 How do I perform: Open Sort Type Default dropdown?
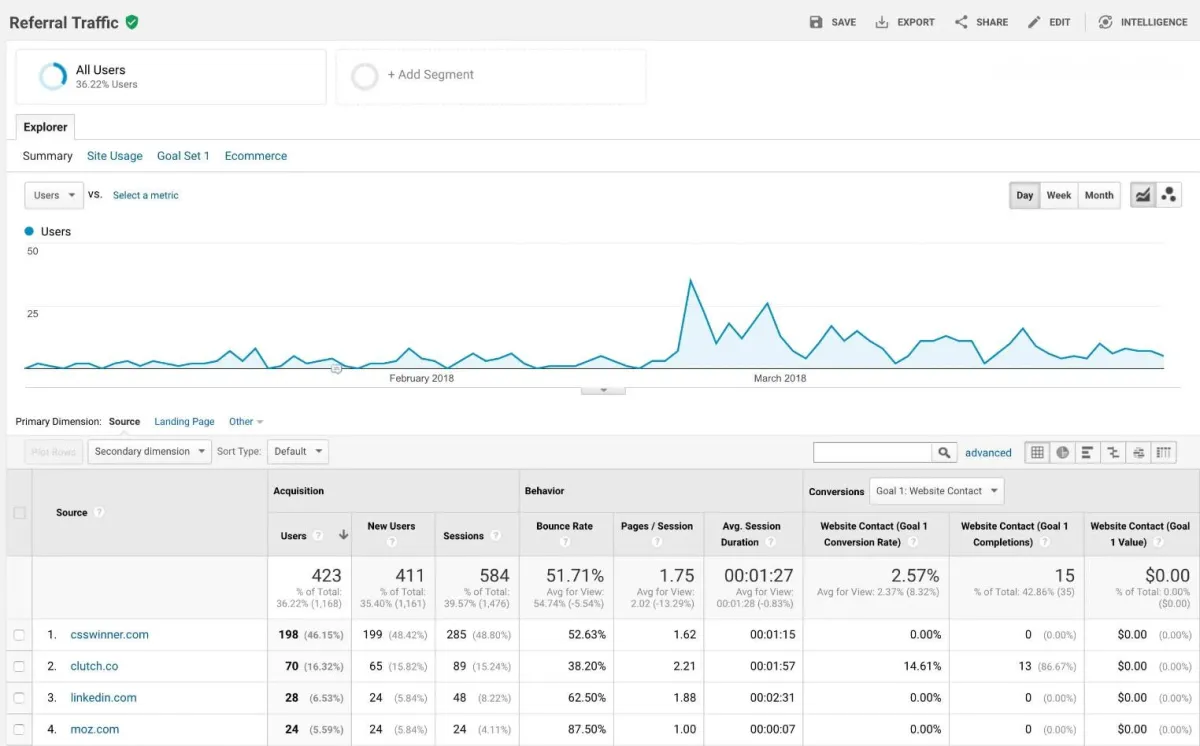298,452
